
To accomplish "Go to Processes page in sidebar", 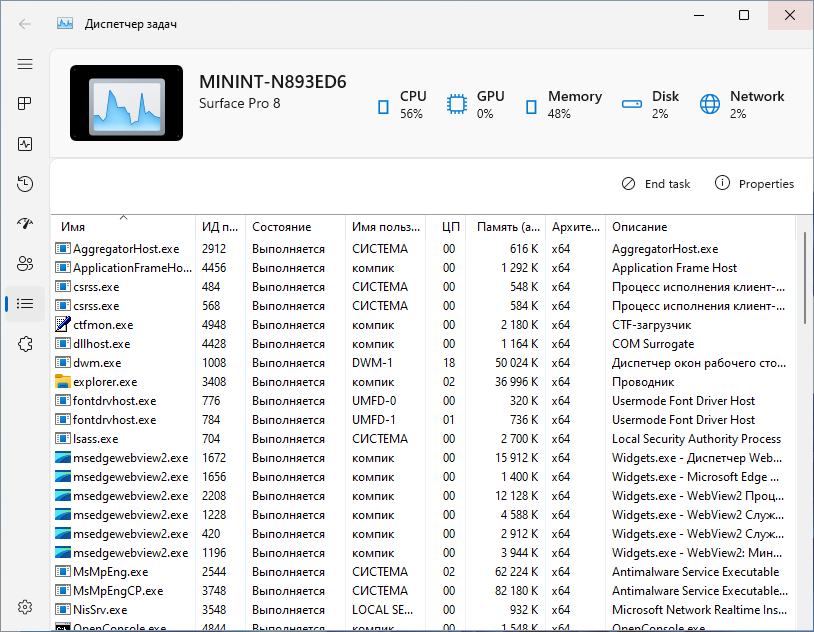I will (25, 104).
